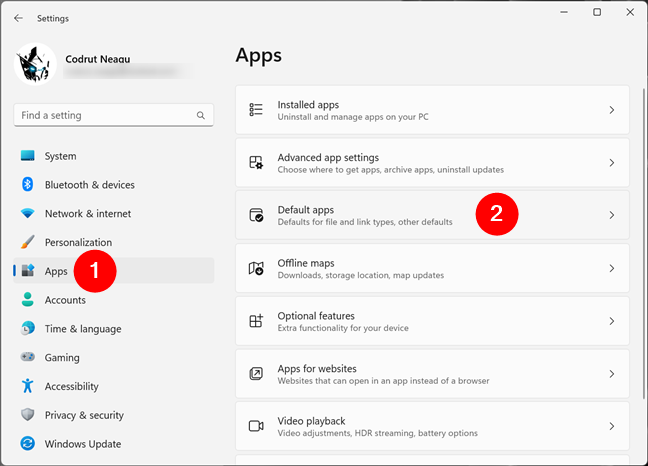Expand Advanced app settings chevron
Viewport: 648px width, 466px height.
612,163
